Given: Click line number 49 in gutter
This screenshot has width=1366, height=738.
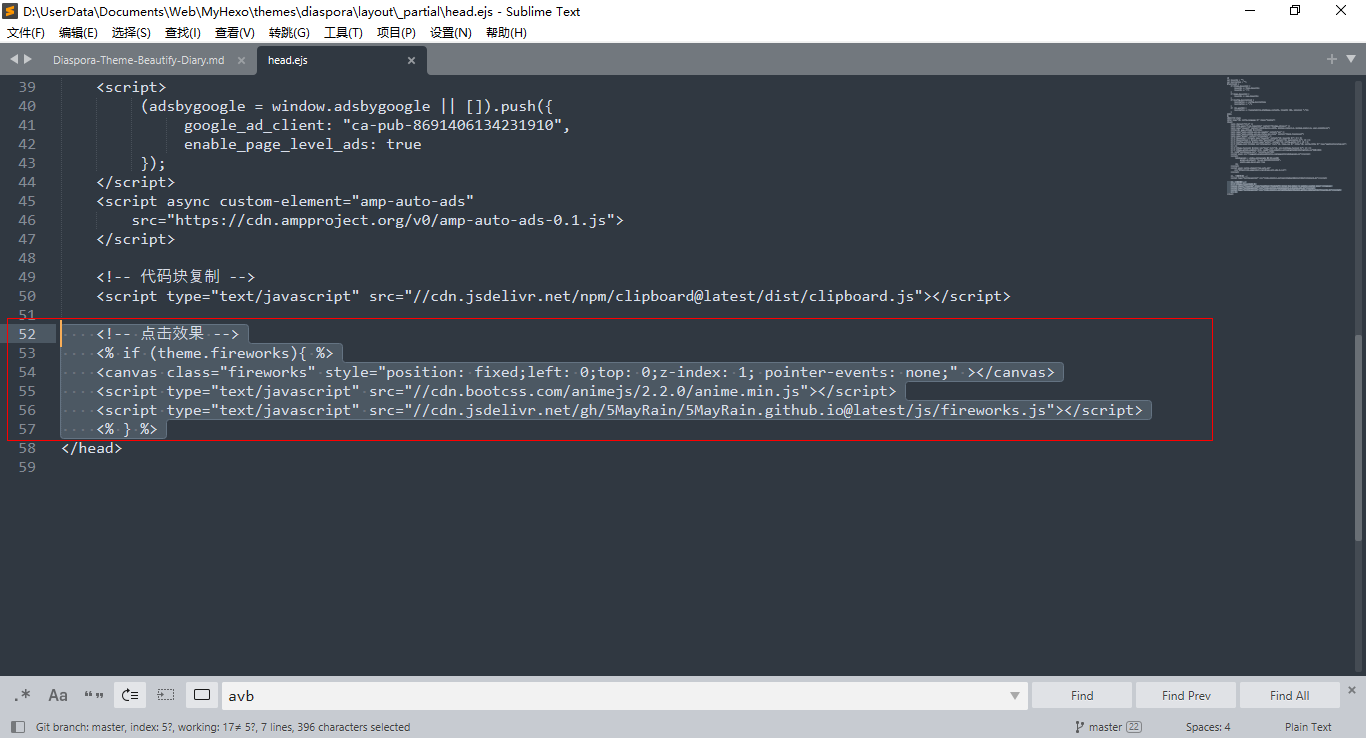Looking at the screenshot, I should (27, 277).
